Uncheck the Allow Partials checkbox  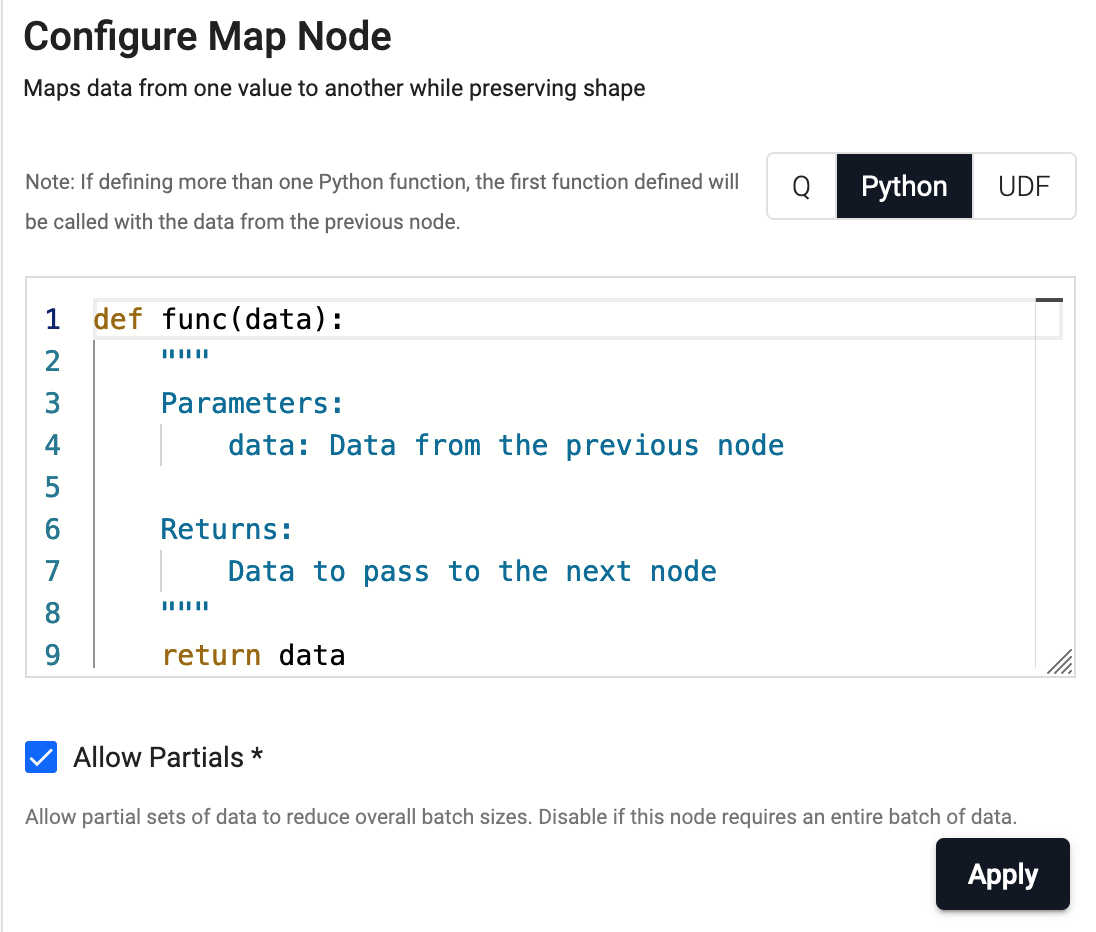(41, 758)
